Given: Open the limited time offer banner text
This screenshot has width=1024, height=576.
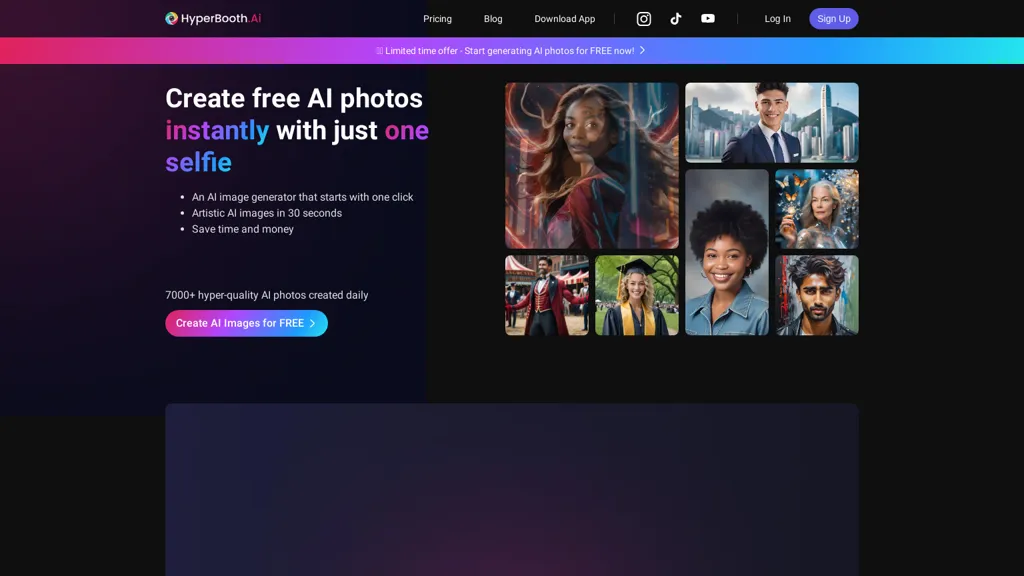Looking at the screenshot, I should pyautogui.click(x=509, y=51).
